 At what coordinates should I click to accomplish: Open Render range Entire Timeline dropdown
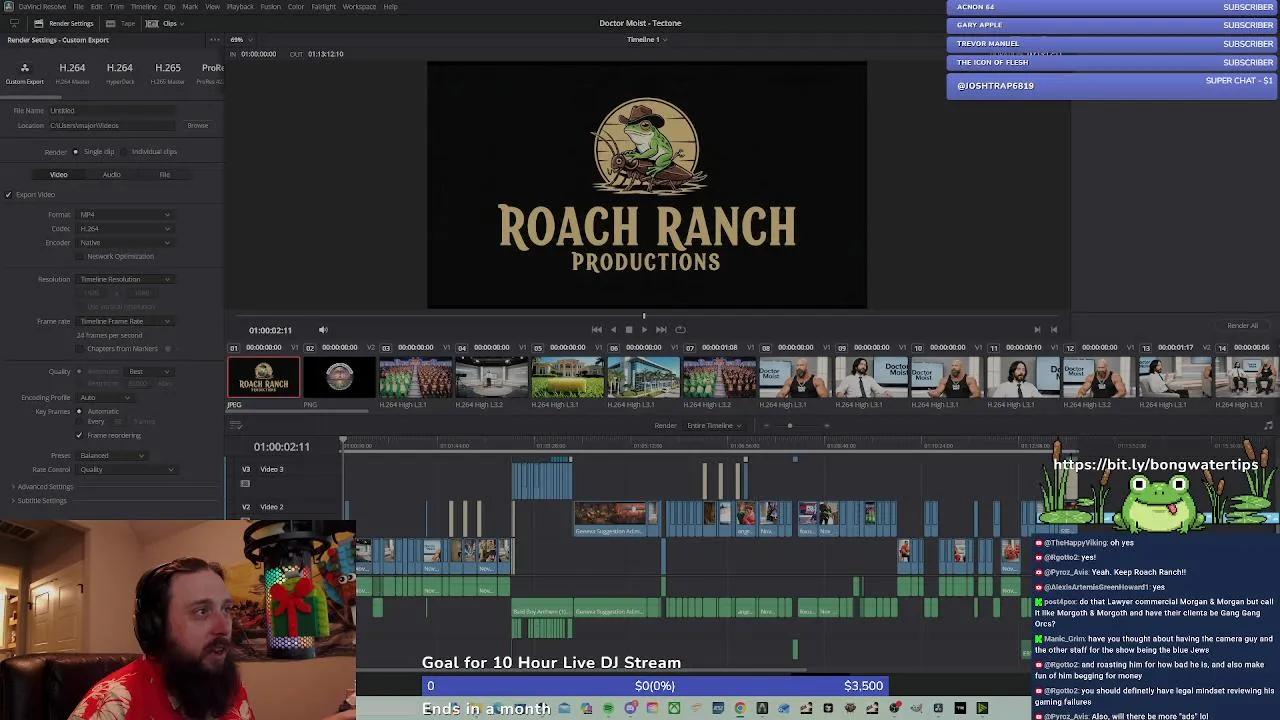[714, 426]
